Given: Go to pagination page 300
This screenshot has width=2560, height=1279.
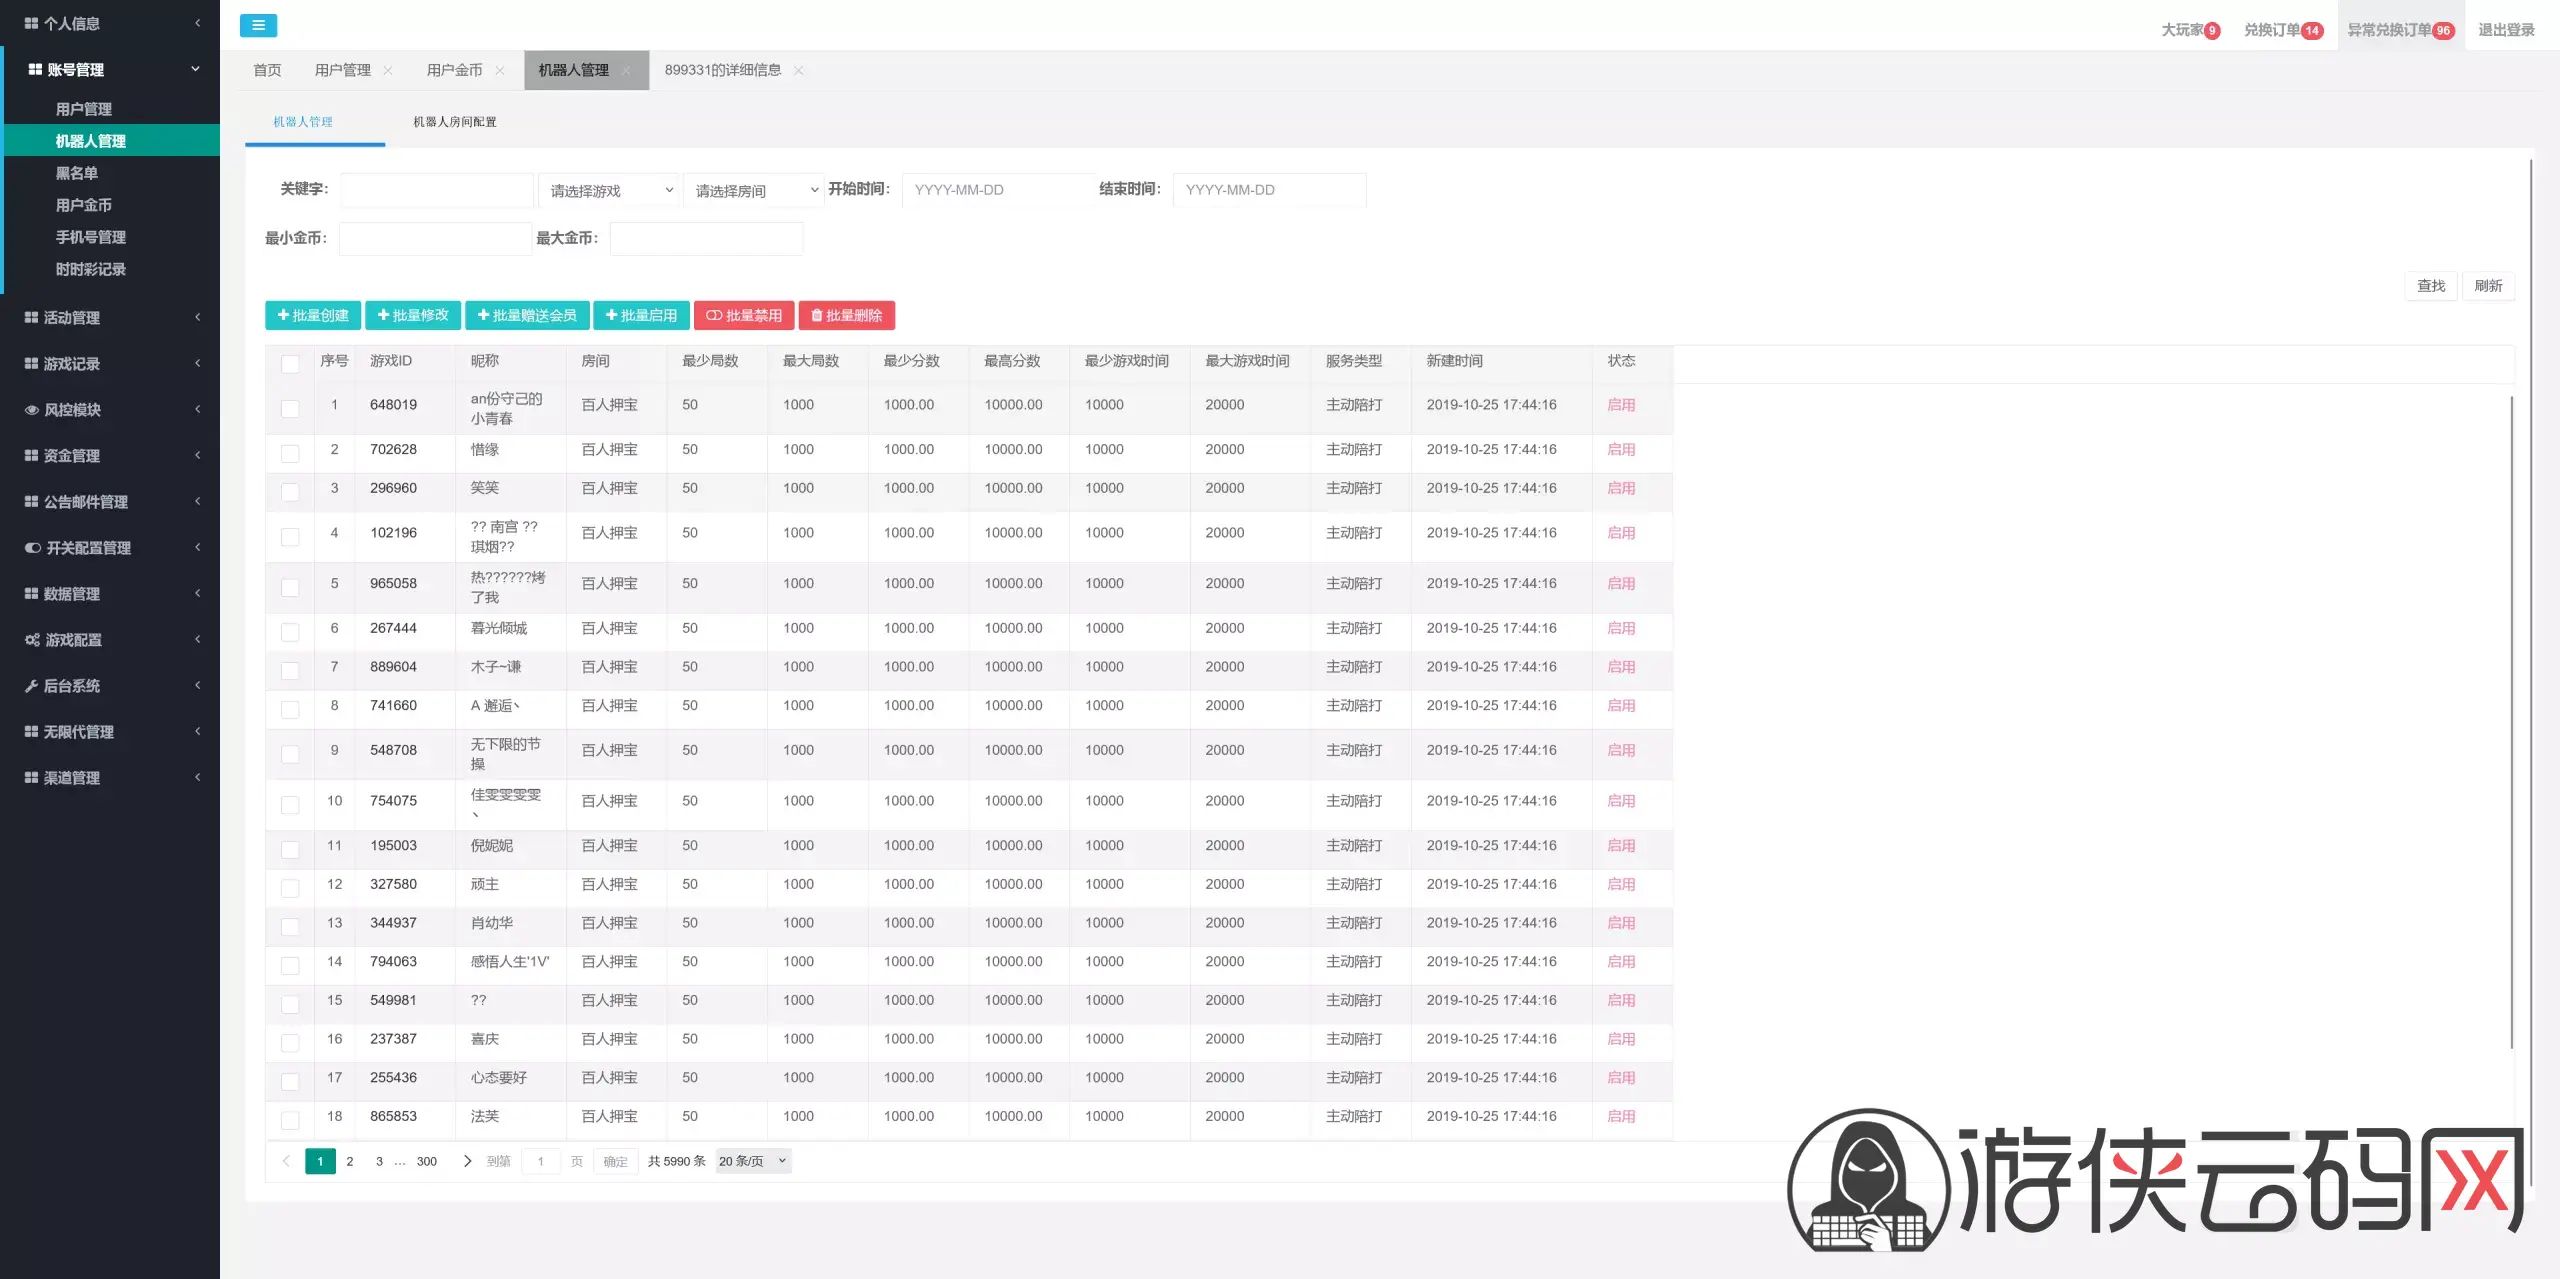Looking at the screenshot, I should (x=427, y=1161).
